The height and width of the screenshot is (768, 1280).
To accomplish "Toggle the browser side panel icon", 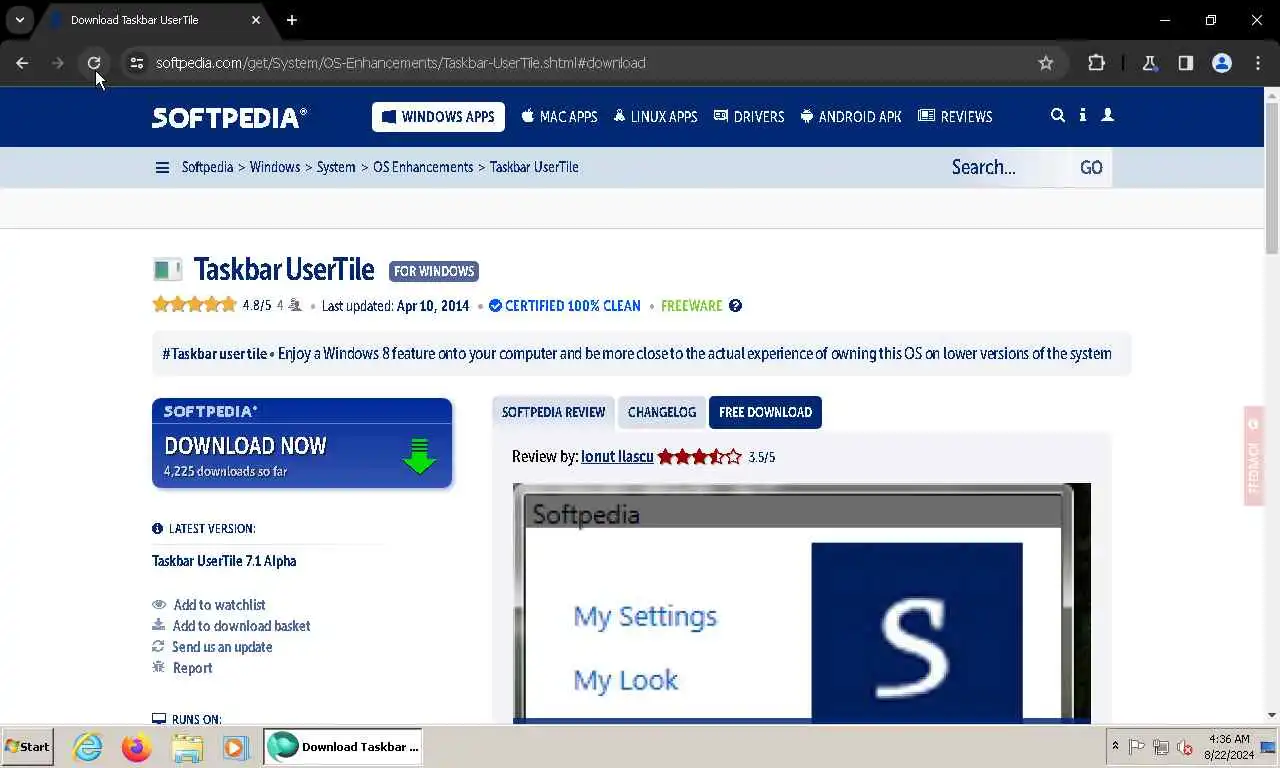I will (x=1185, y=63).
